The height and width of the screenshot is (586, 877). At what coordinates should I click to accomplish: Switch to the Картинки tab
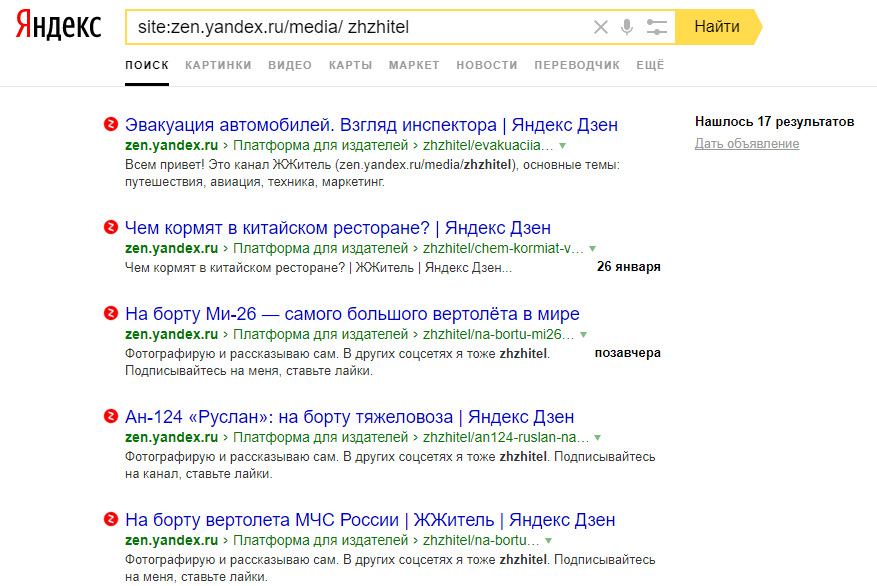[218, 65]
